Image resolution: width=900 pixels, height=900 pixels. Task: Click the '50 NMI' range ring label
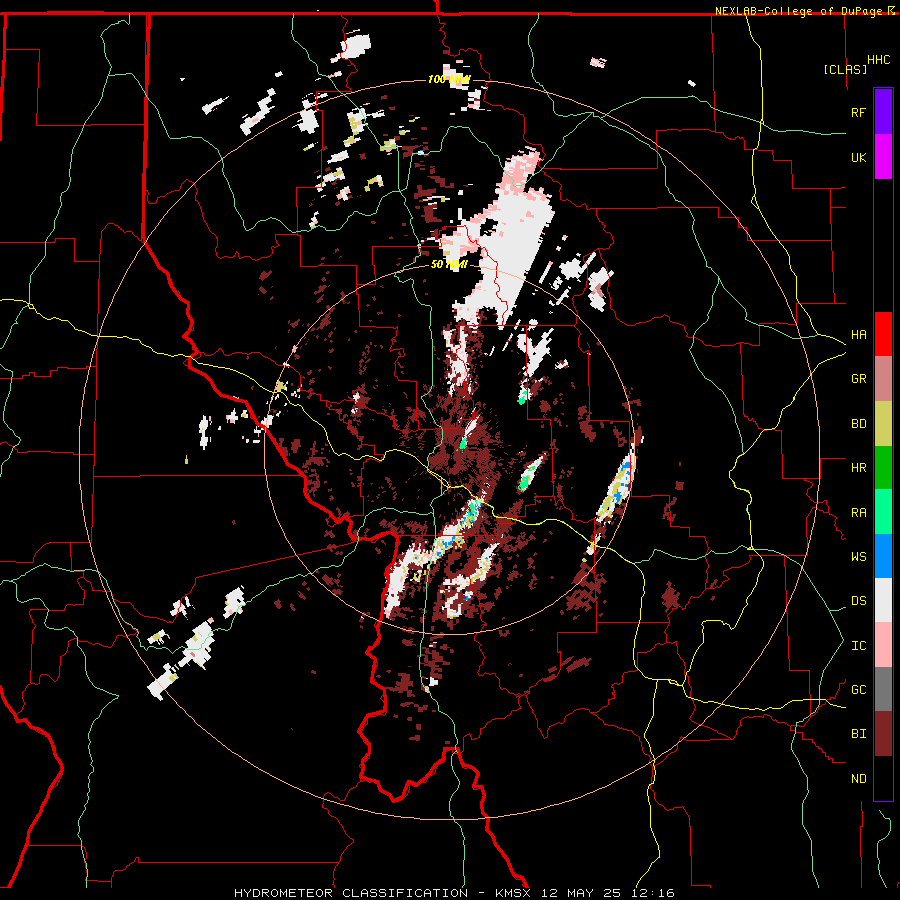pyautogui.click(x=449, y=264)
